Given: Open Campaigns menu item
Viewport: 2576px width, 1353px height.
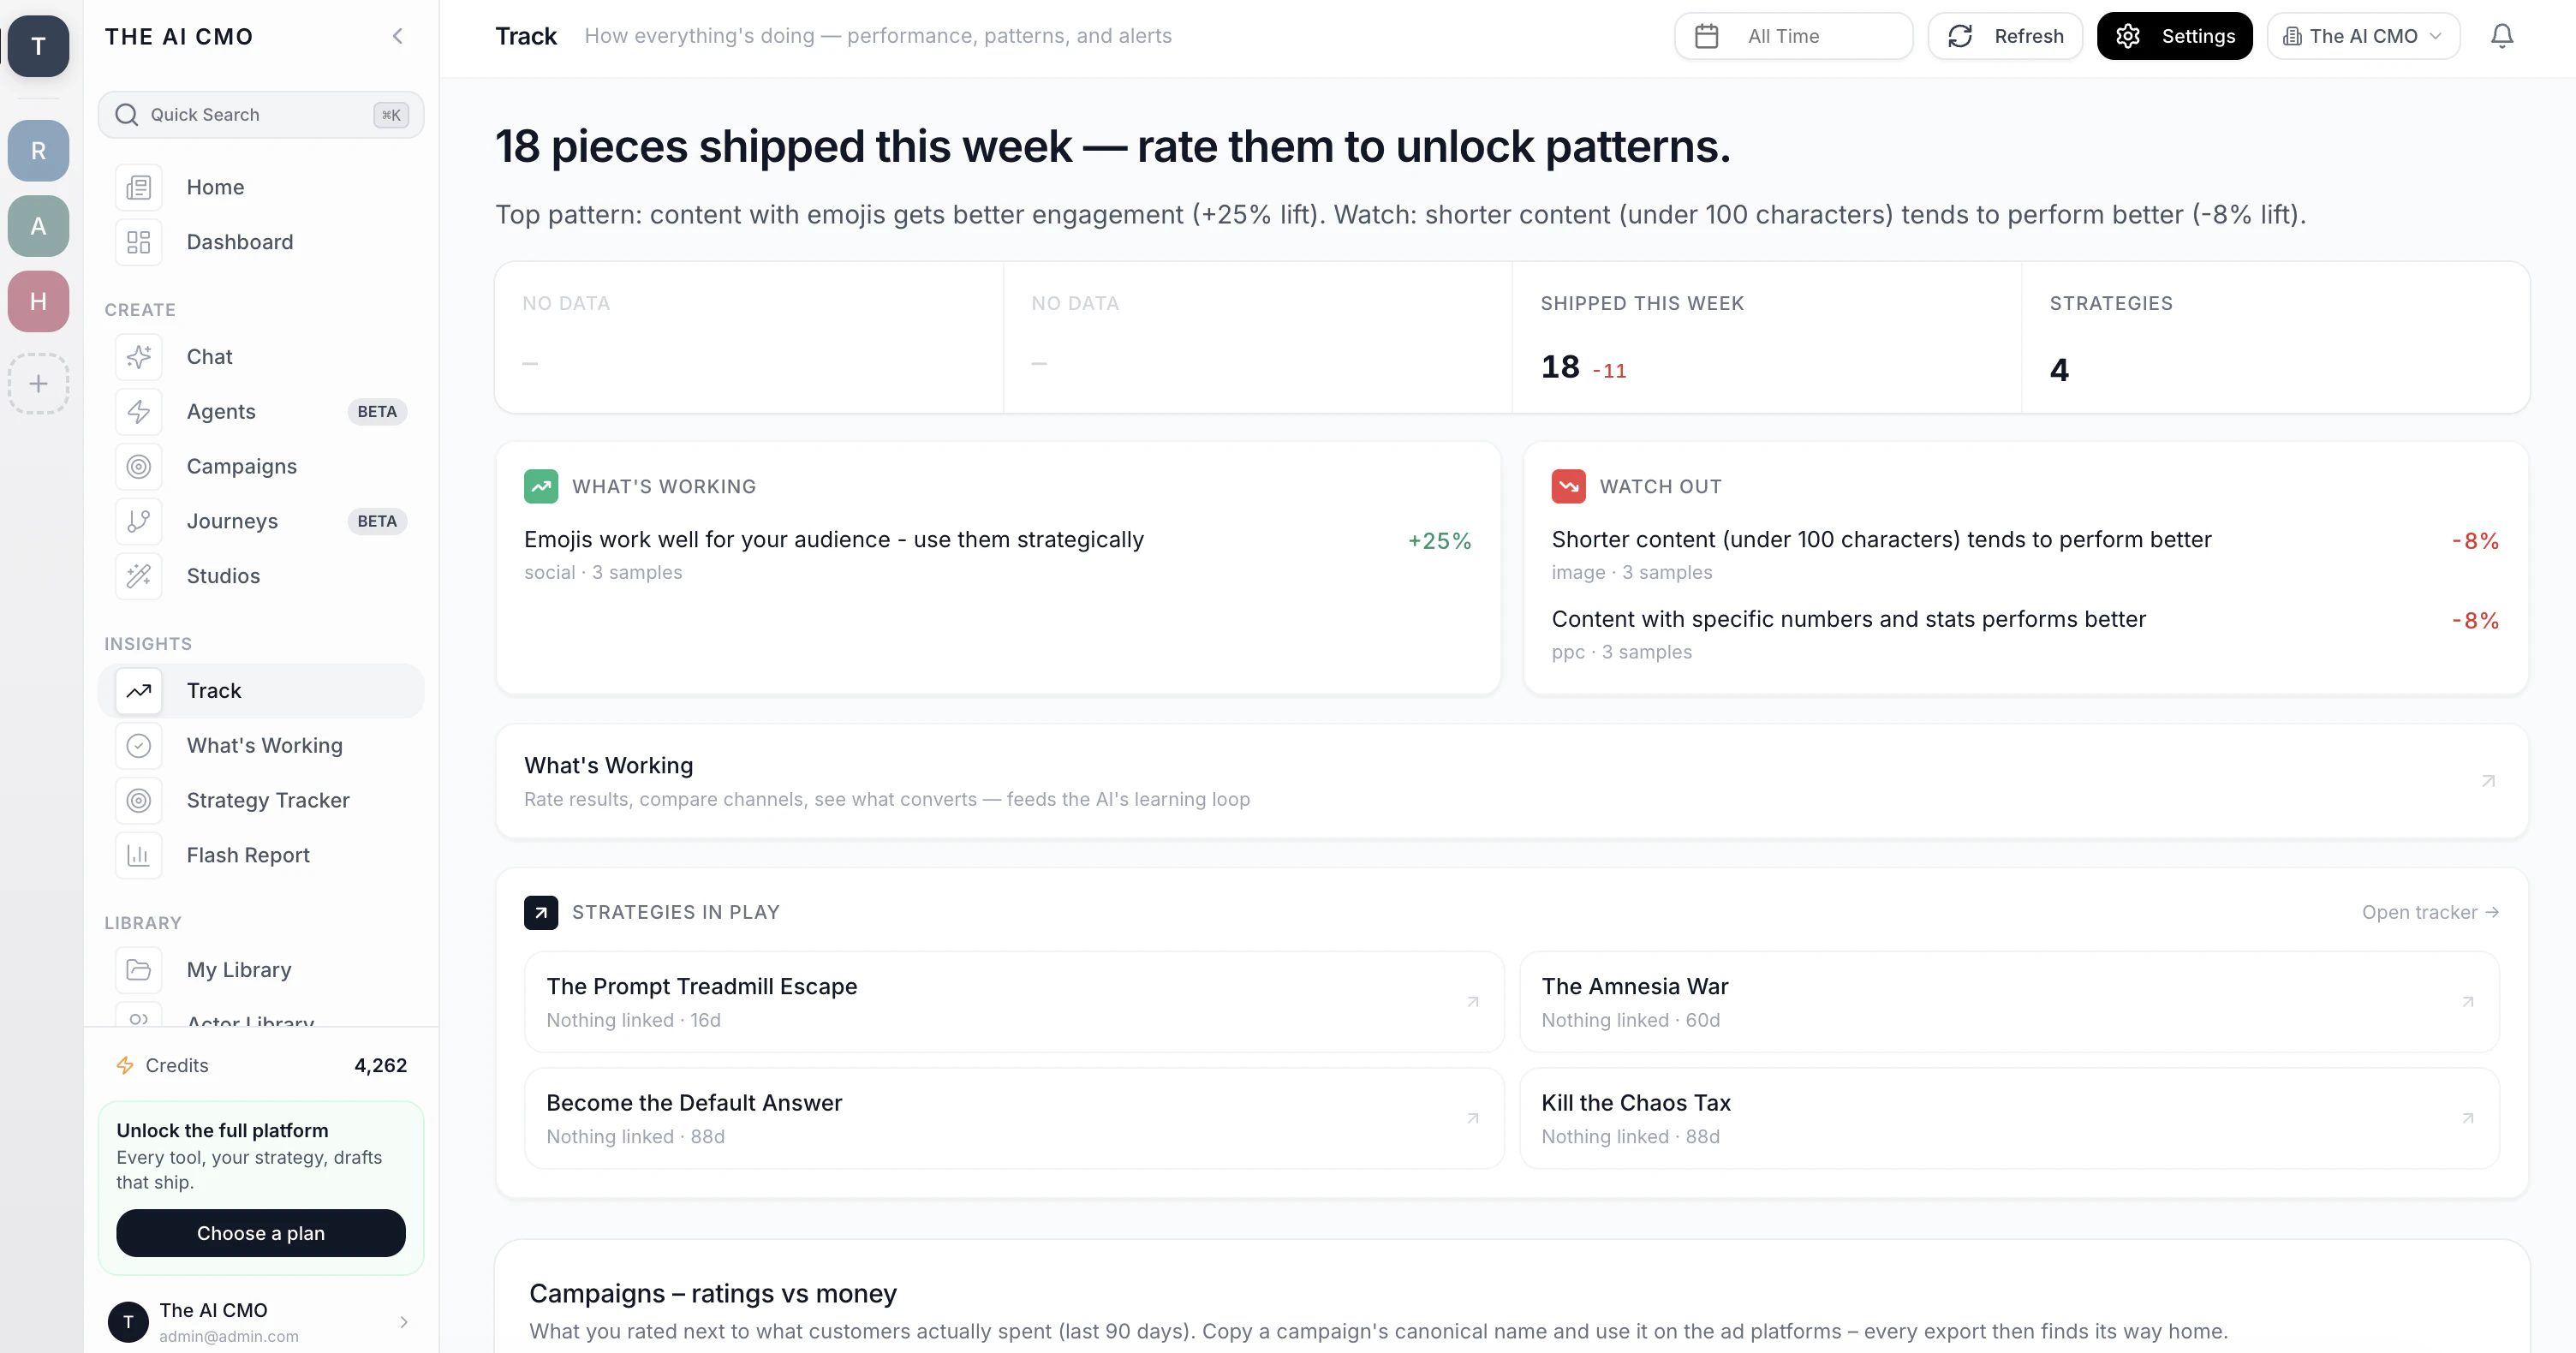Looking at the screenshot, I should [261, 466].
